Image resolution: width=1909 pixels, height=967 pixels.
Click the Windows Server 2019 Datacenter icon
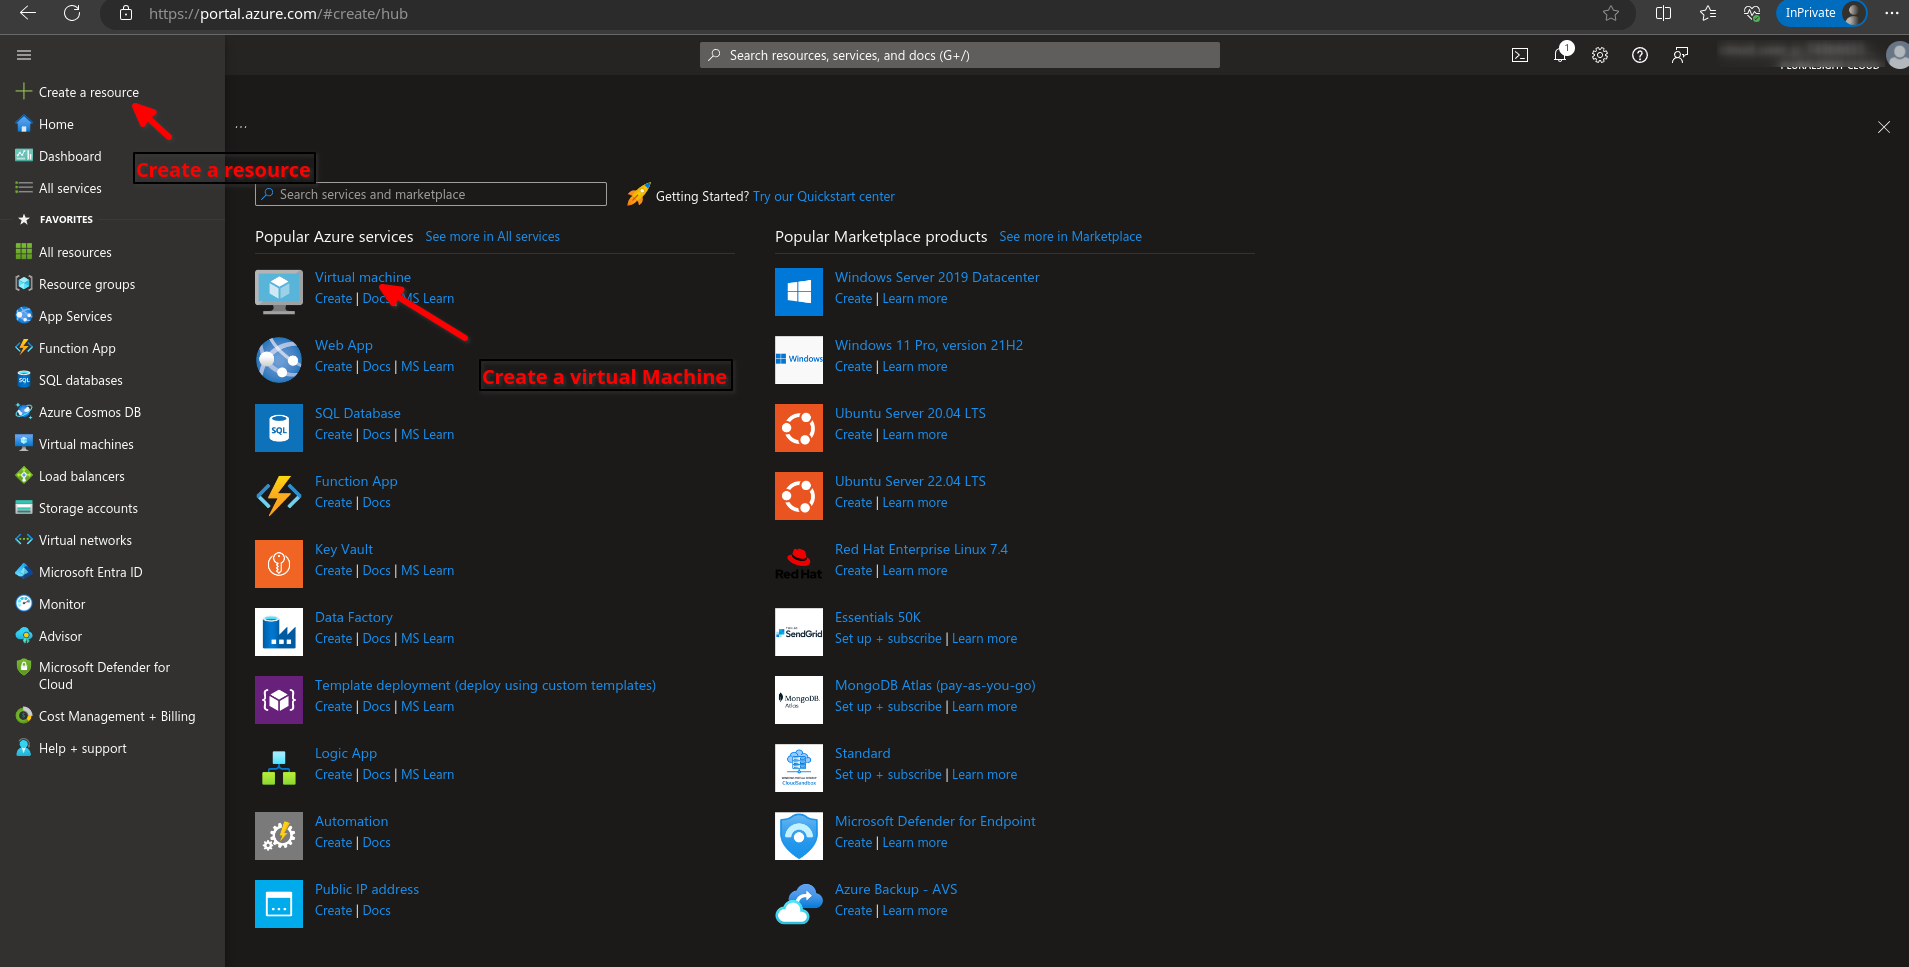[799, 292]
